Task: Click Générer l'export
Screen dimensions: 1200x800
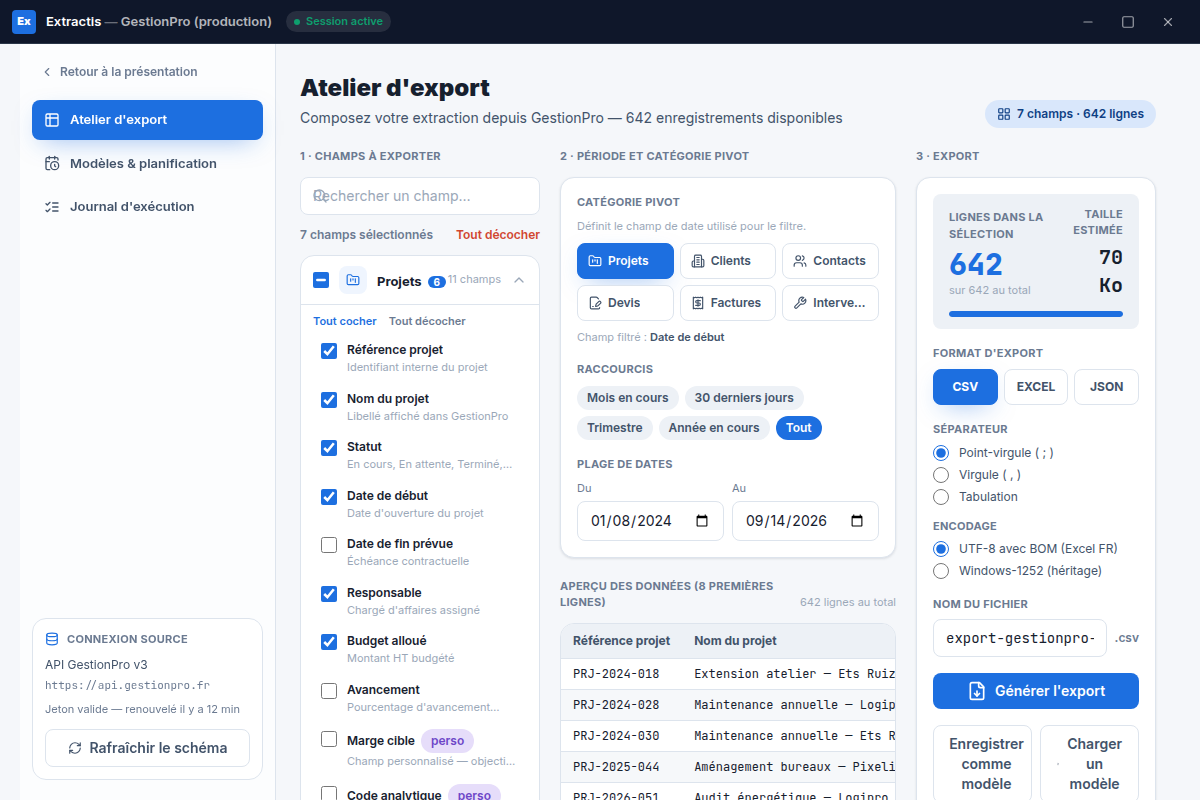Action: (1036, 691)
